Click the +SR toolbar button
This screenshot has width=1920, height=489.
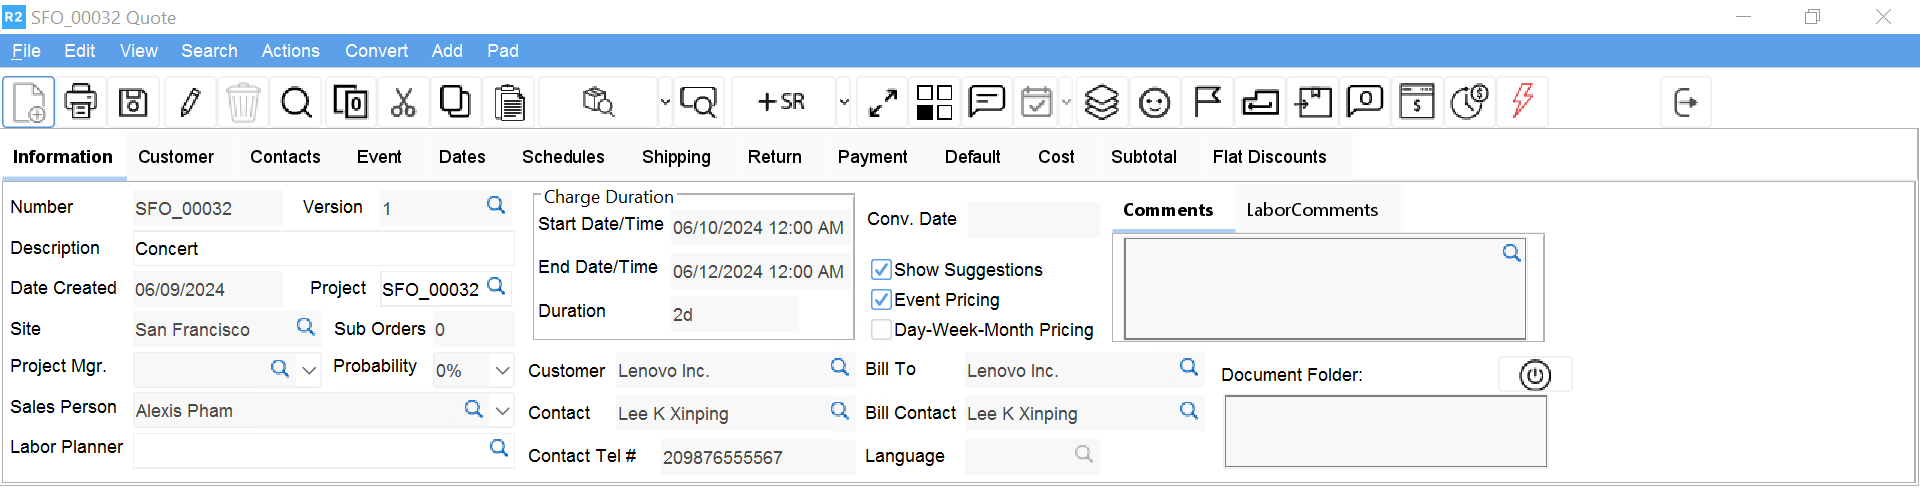pos(782,102)
